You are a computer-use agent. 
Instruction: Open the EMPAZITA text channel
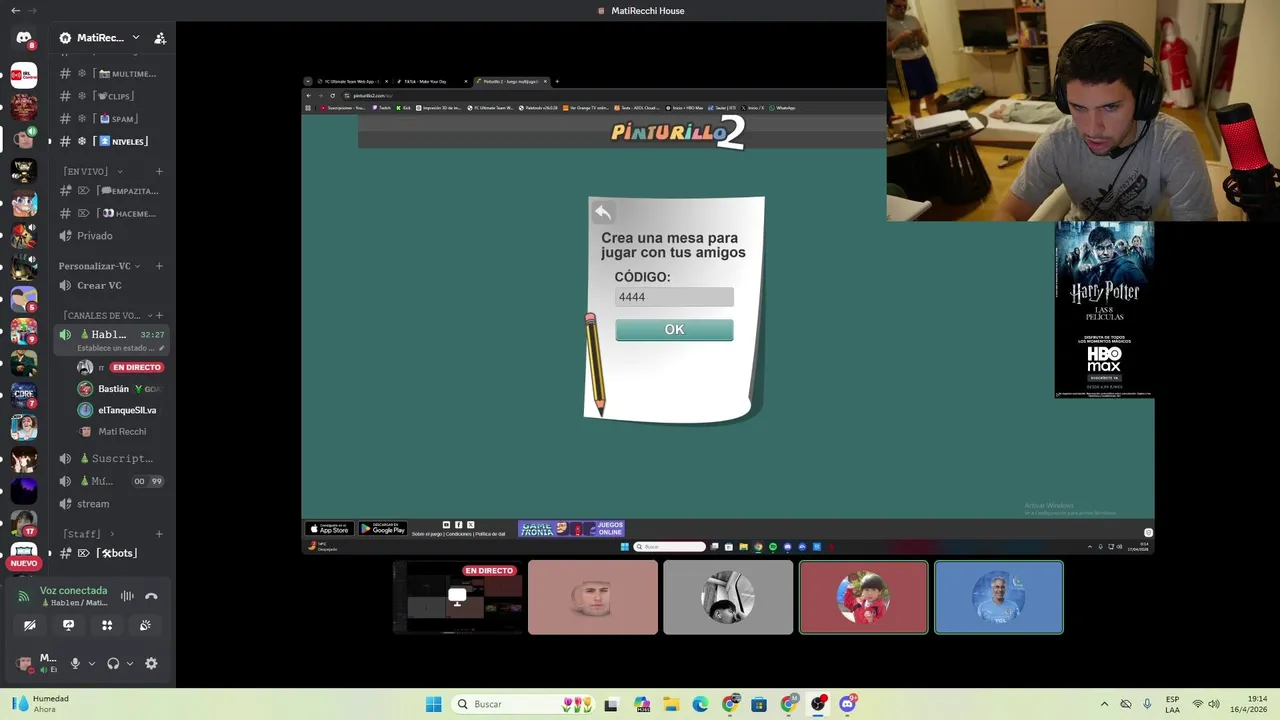[111, 191]
